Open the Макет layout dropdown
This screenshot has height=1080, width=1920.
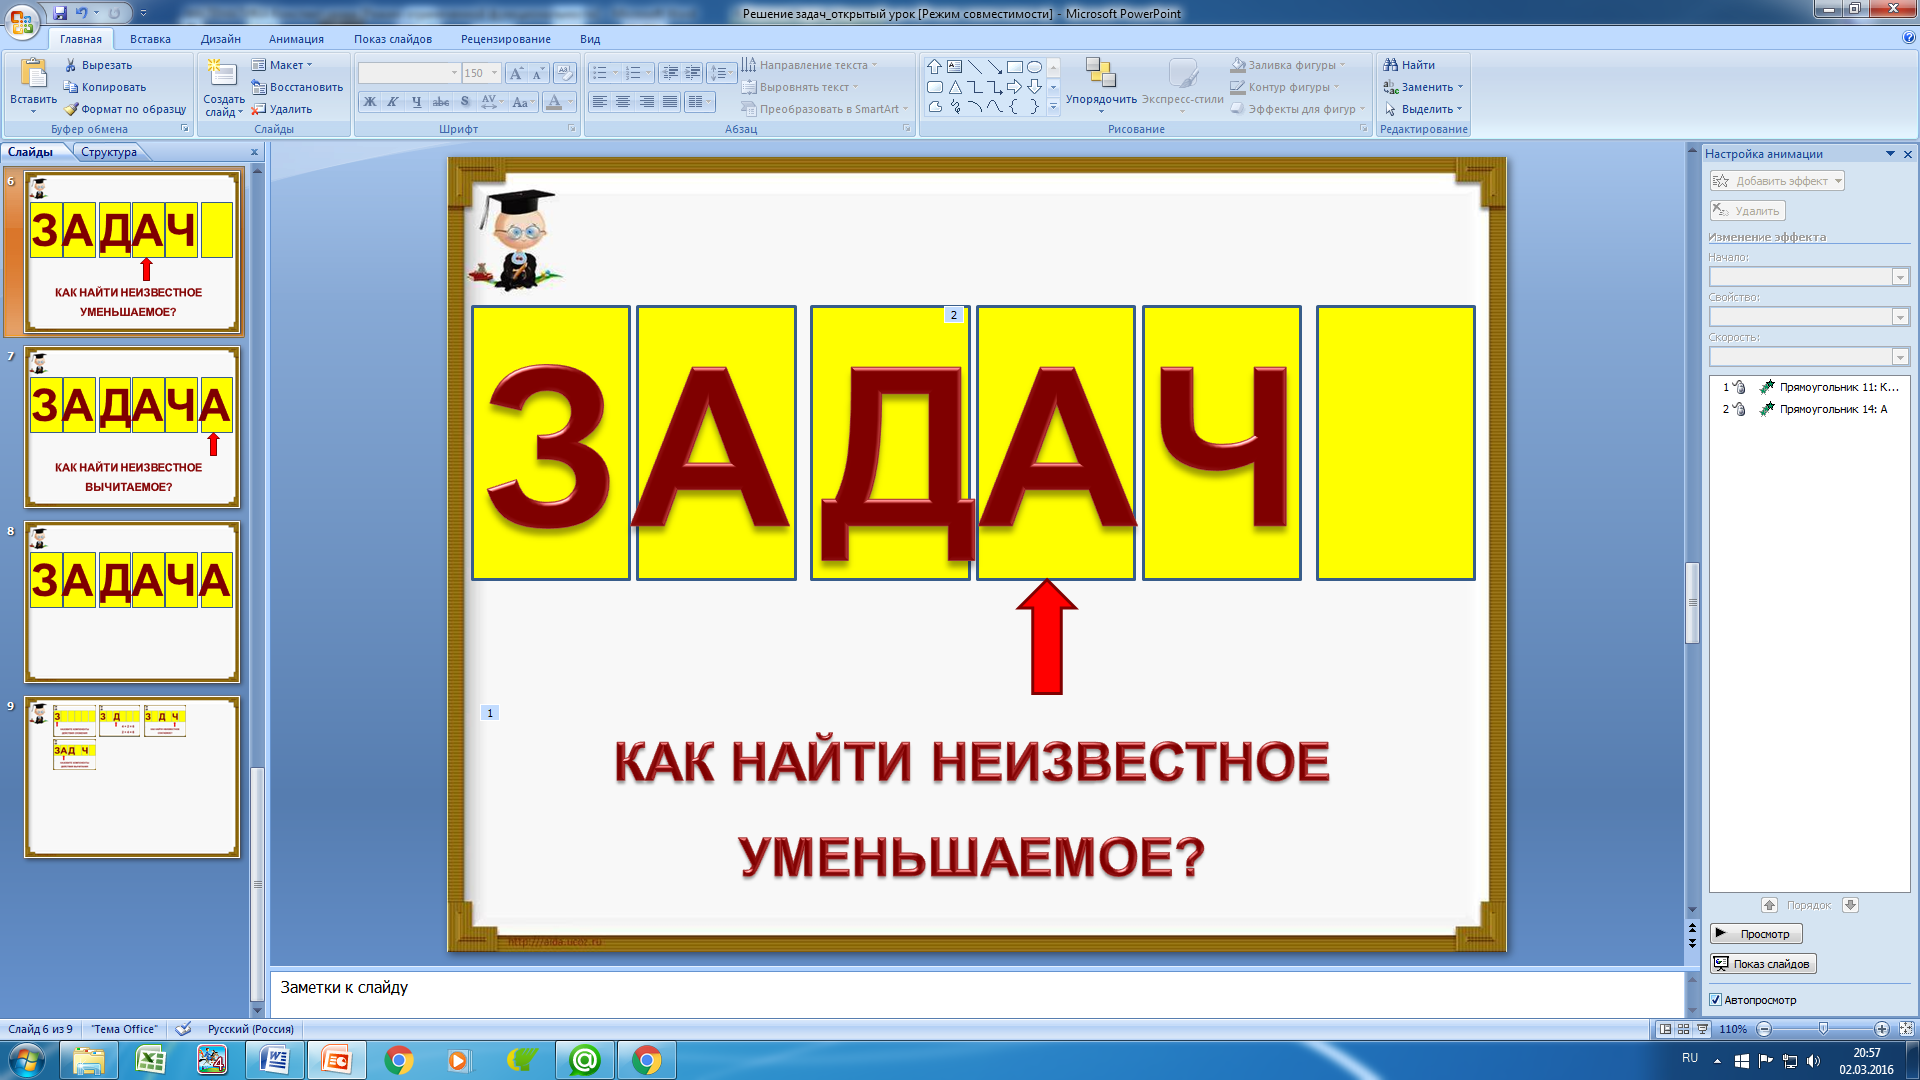click(x=282, y=65)
